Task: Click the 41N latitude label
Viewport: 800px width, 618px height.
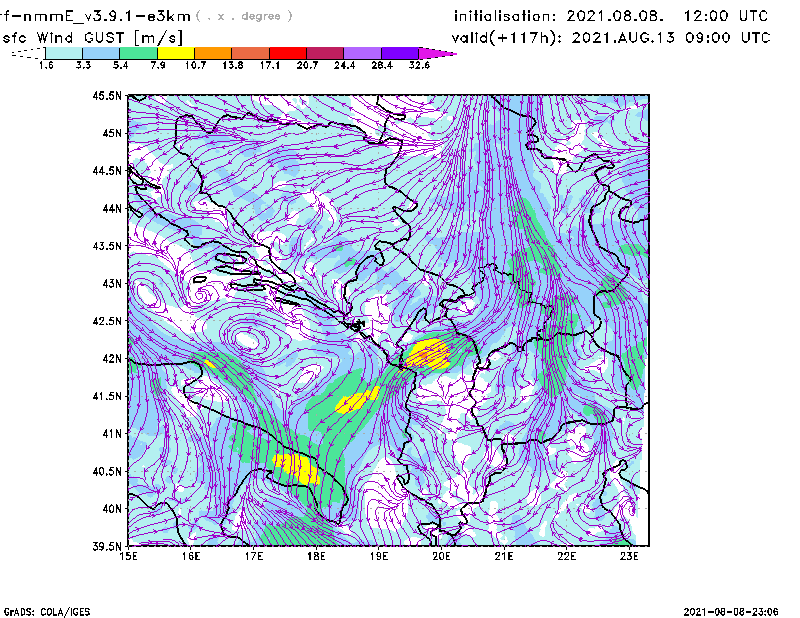Action: (112, 434)
